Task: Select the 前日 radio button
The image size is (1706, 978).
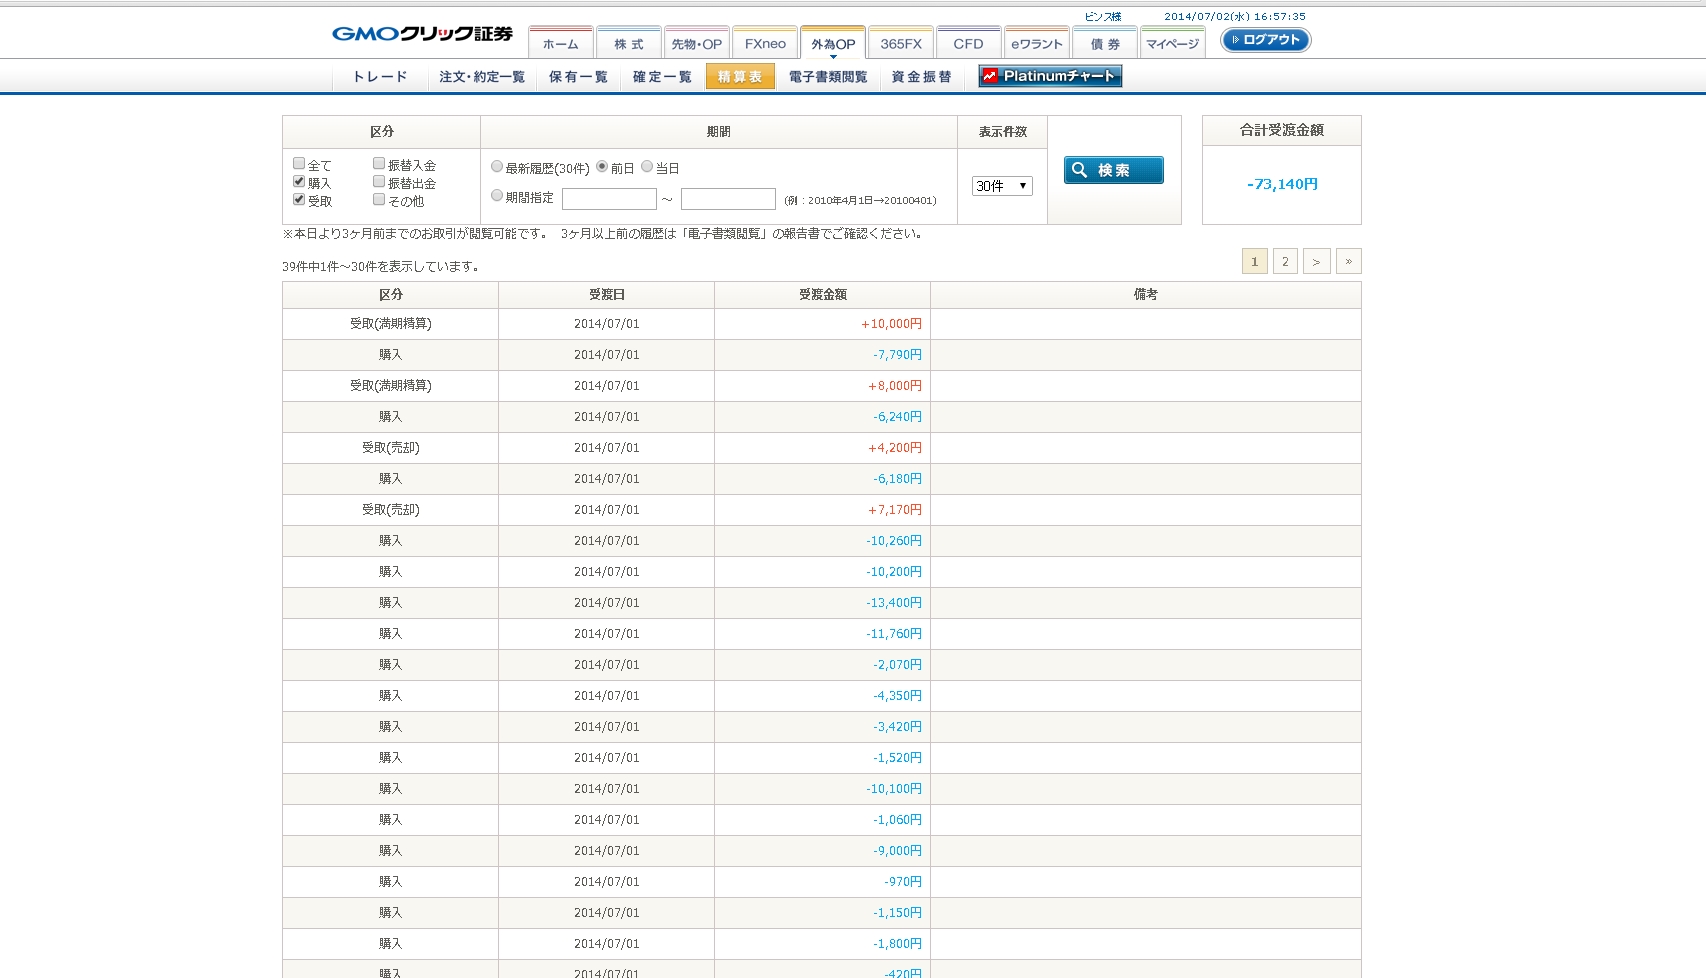Action: point(602,167)
